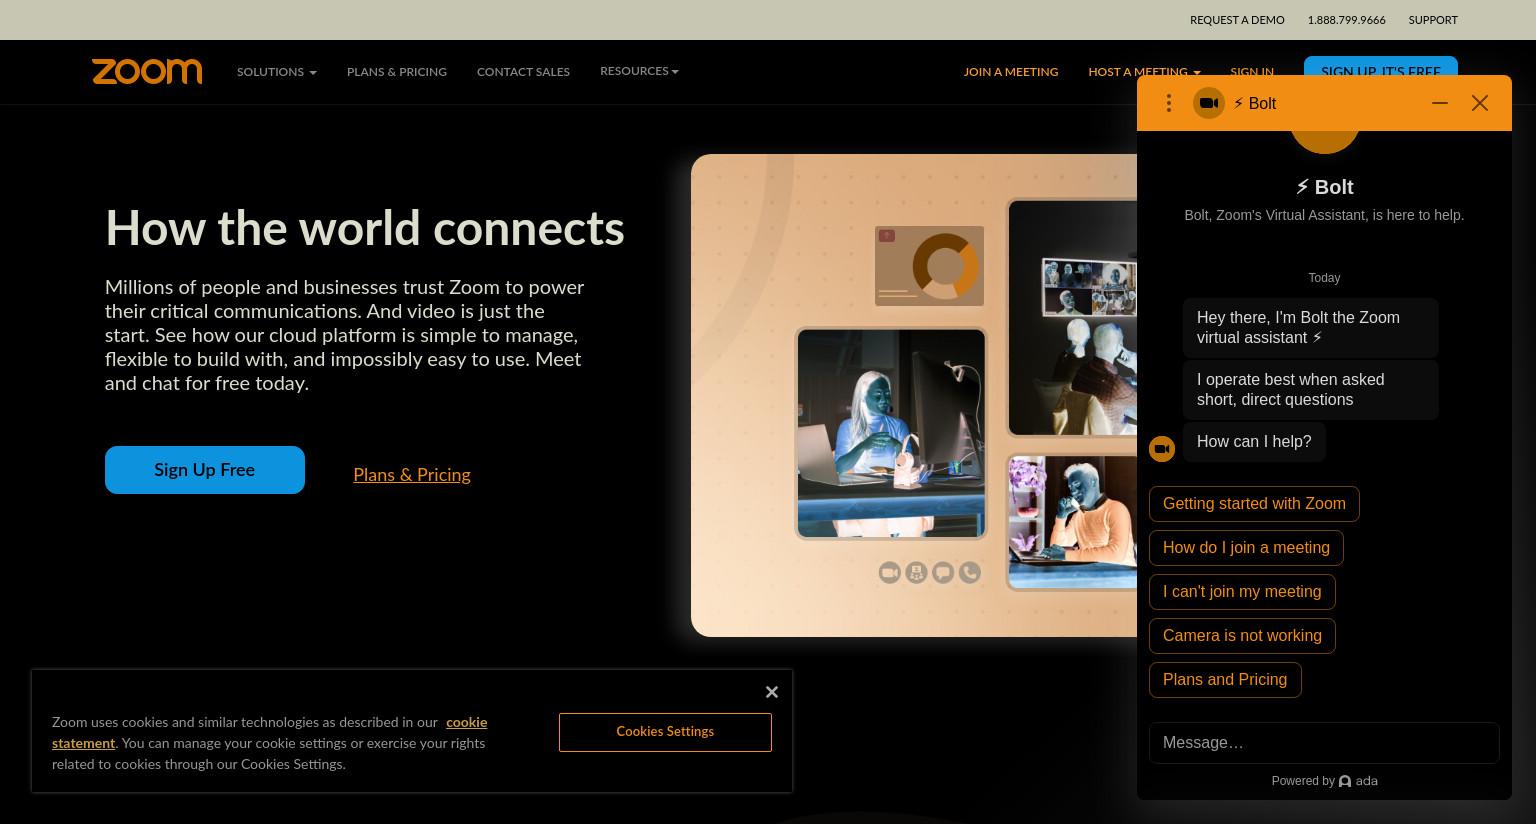Click the small Bolt avatar beside messages
The height and width of the screenshot is (824, 1536).
coord(1162,449)
